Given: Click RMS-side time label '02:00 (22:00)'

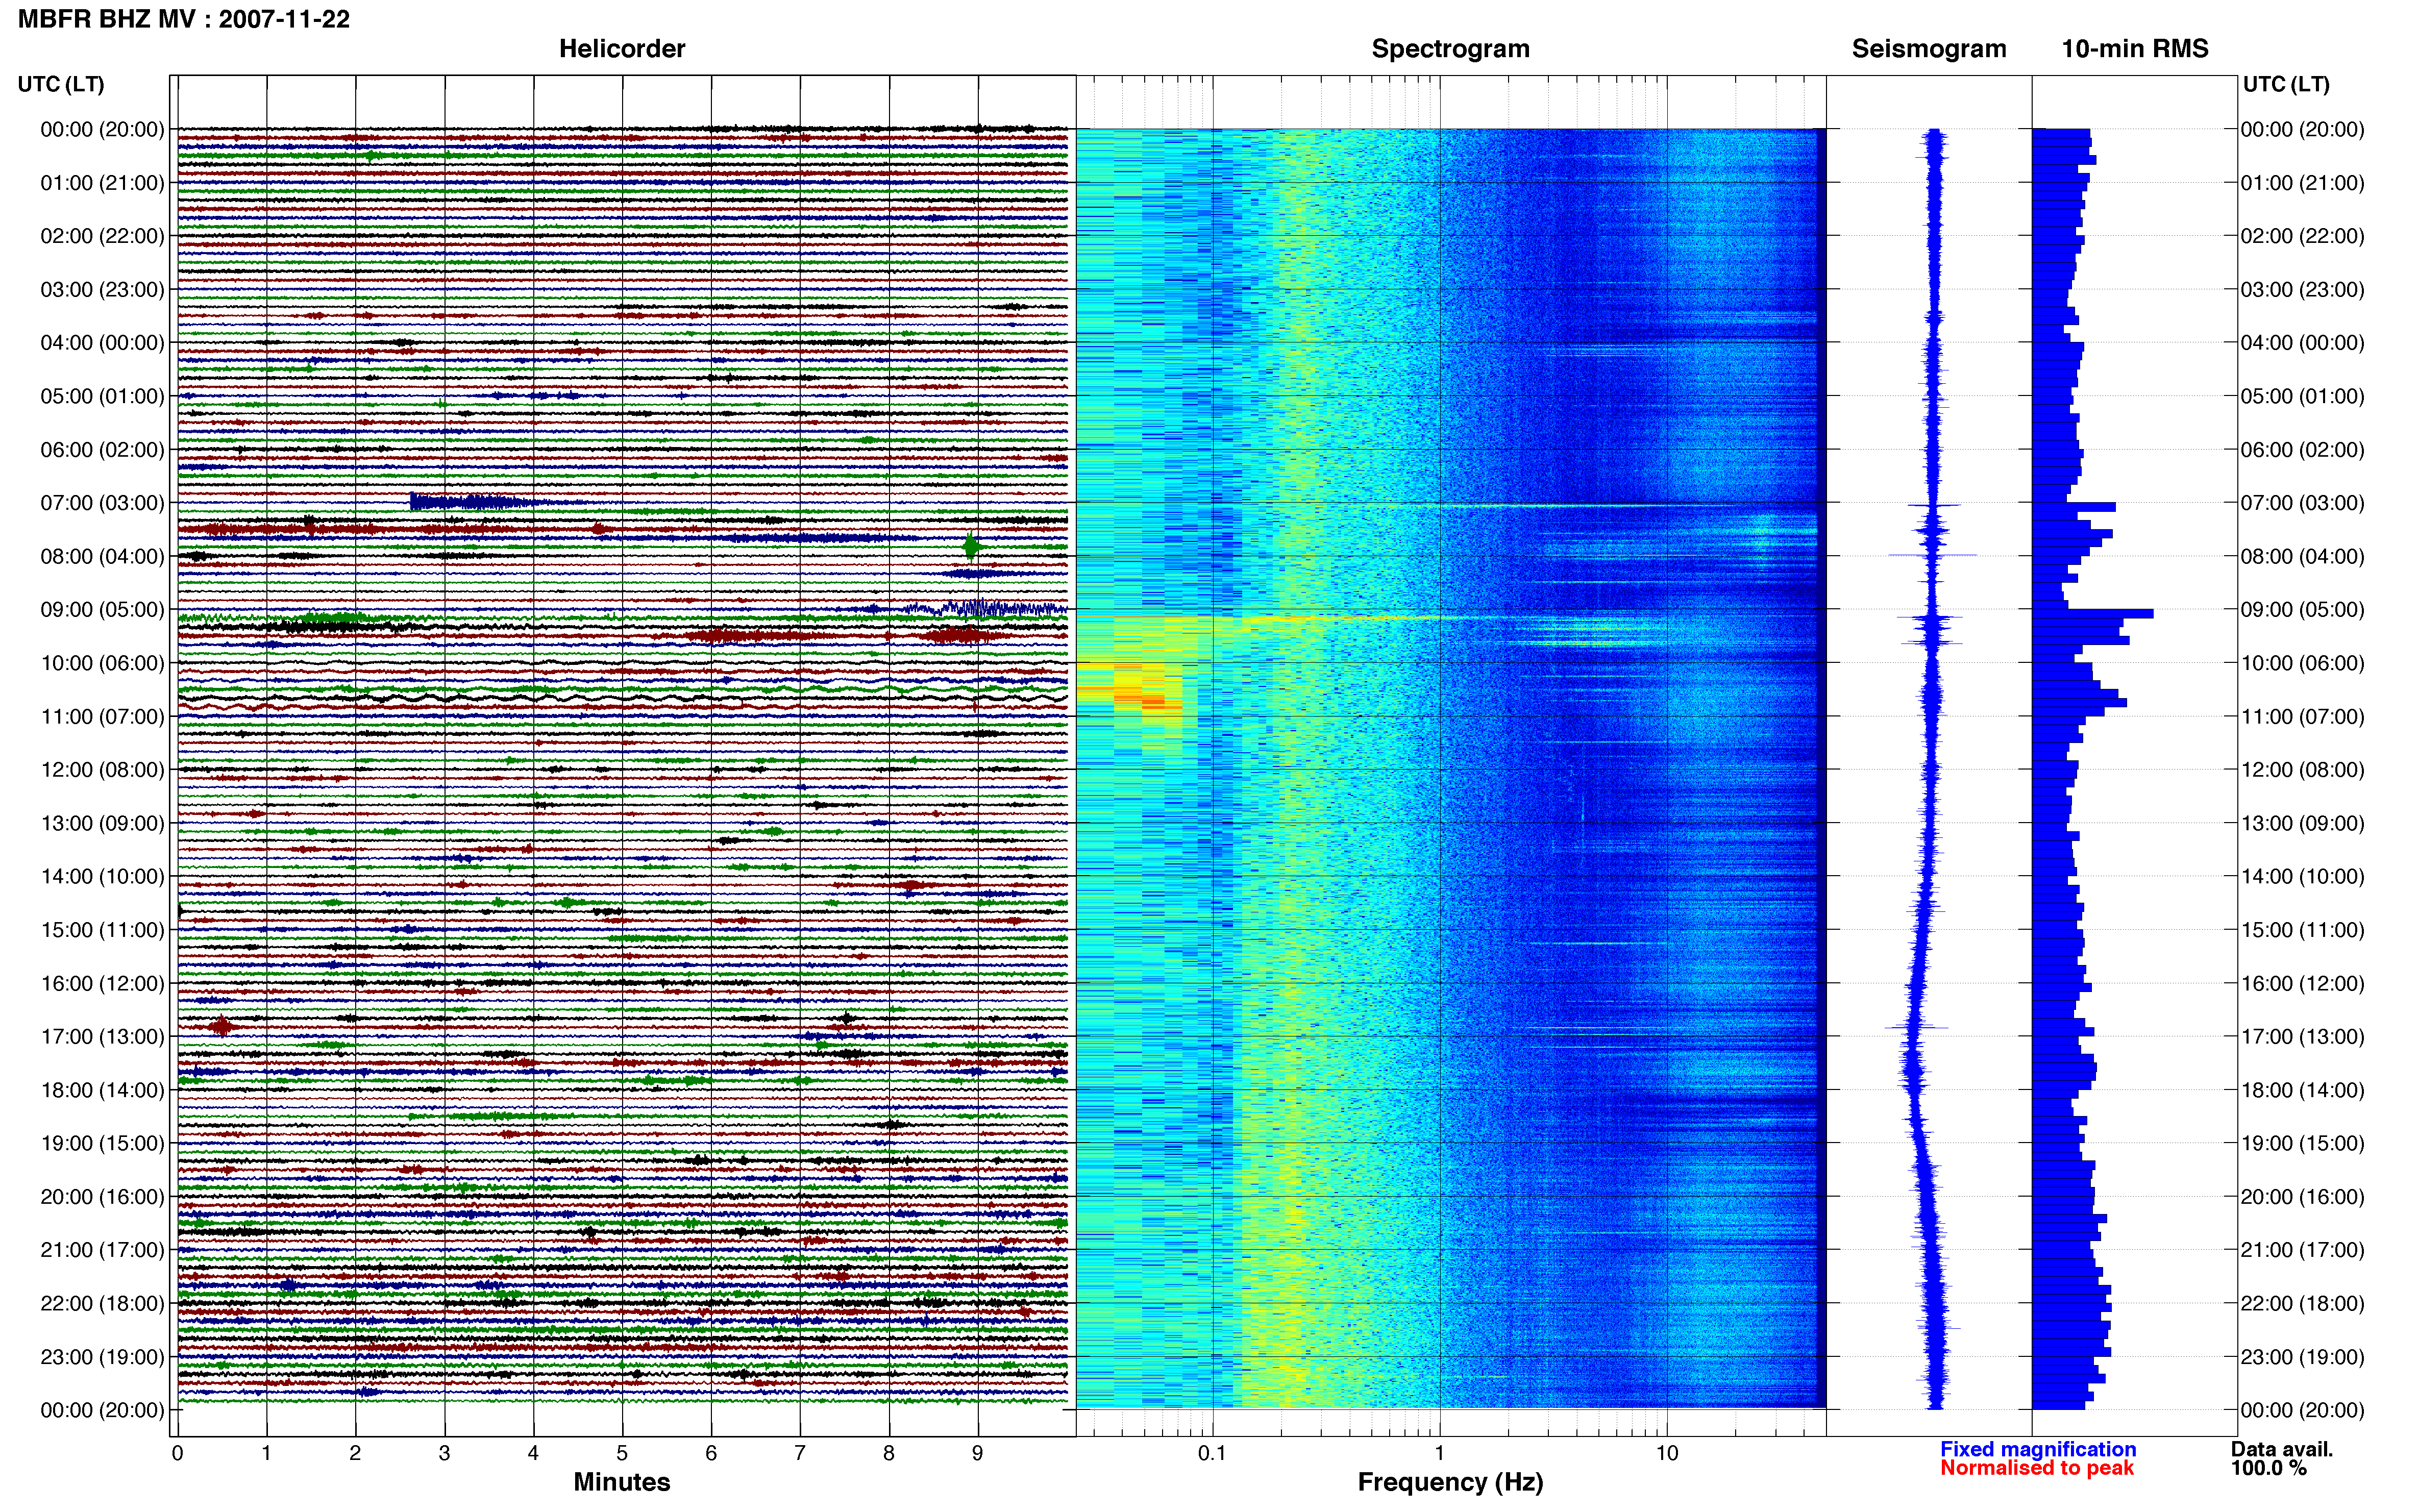Looking at the screenshot, I should coord(2303,236).
